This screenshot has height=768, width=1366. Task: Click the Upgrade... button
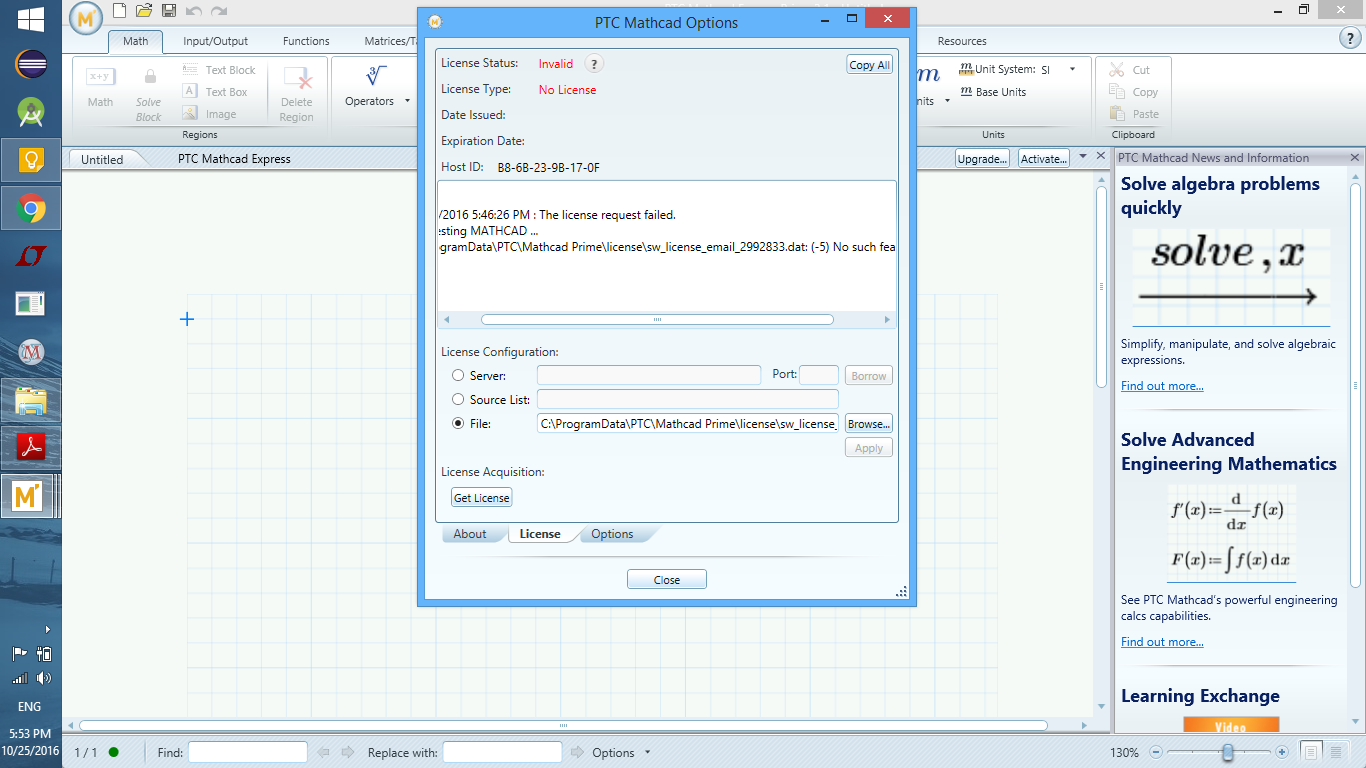981,159
